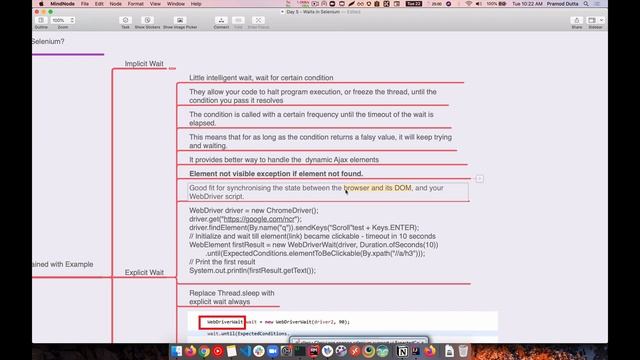Open the View menu
The height and width of the screenshot is (360, 640).
[x=155, y=4]
